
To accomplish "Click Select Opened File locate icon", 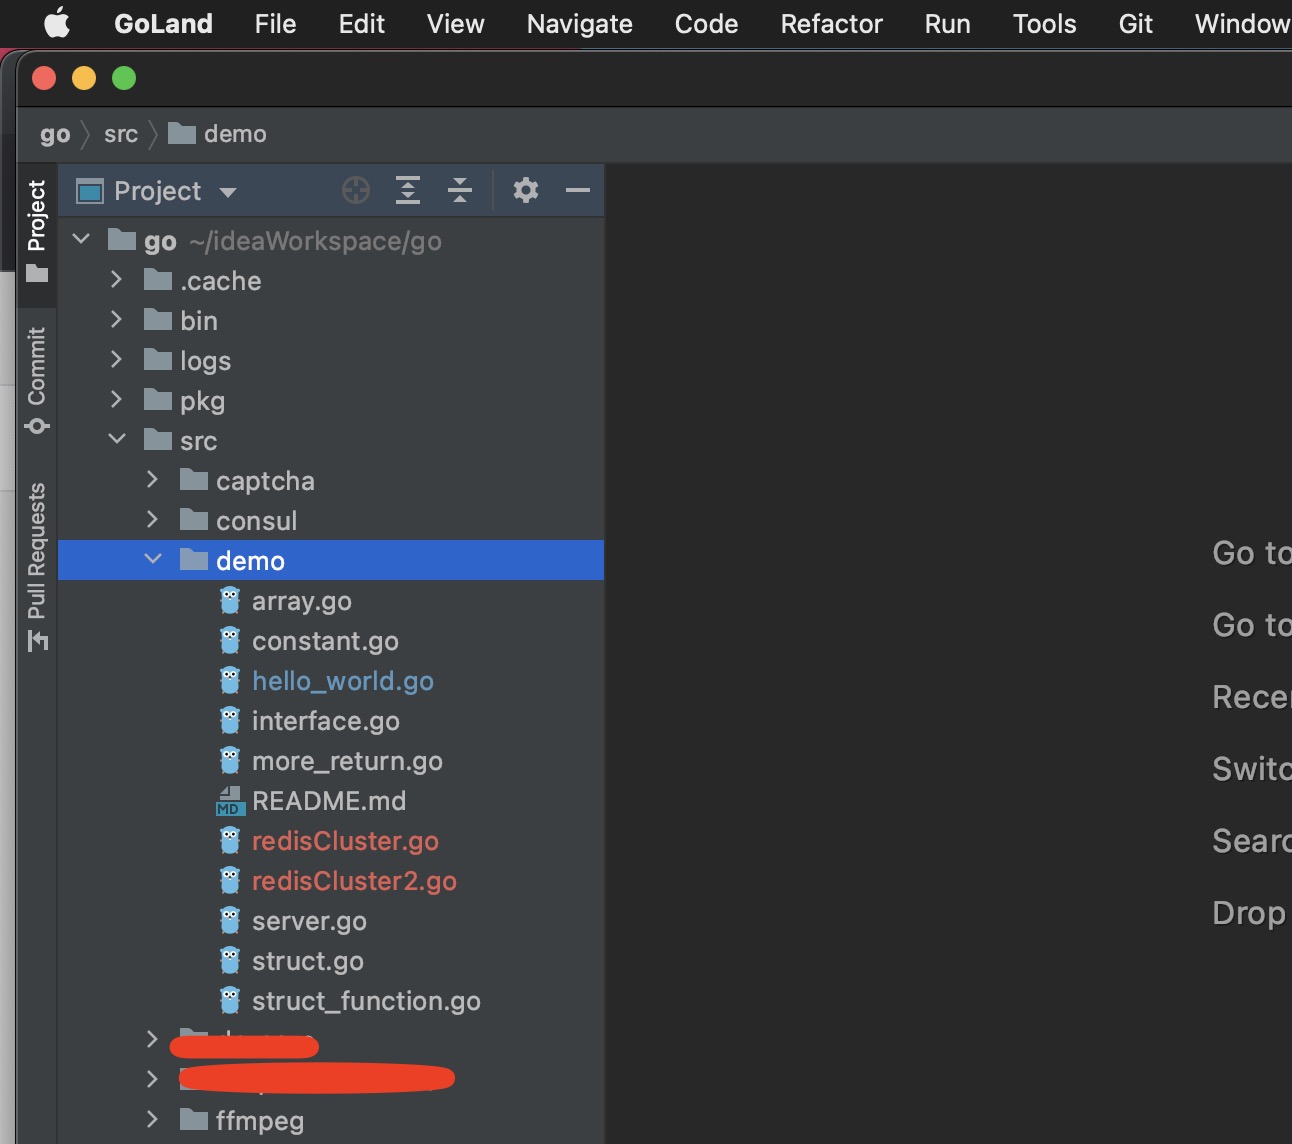I will pos(356,190).
